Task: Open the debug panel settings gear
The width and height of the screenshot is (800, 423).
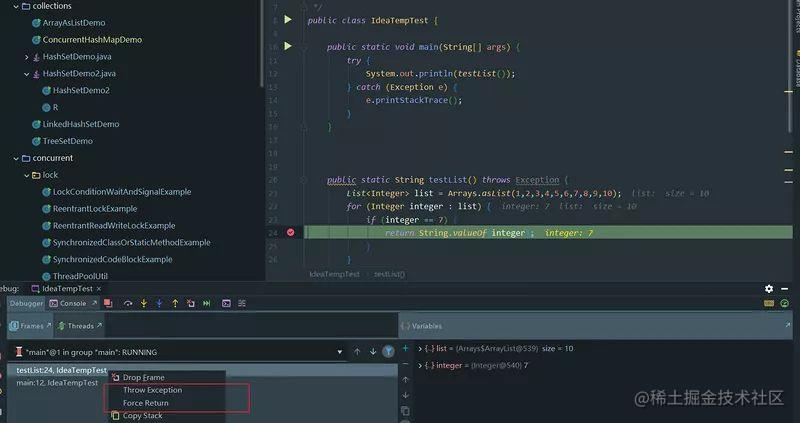Action: [x=769, y=289]
